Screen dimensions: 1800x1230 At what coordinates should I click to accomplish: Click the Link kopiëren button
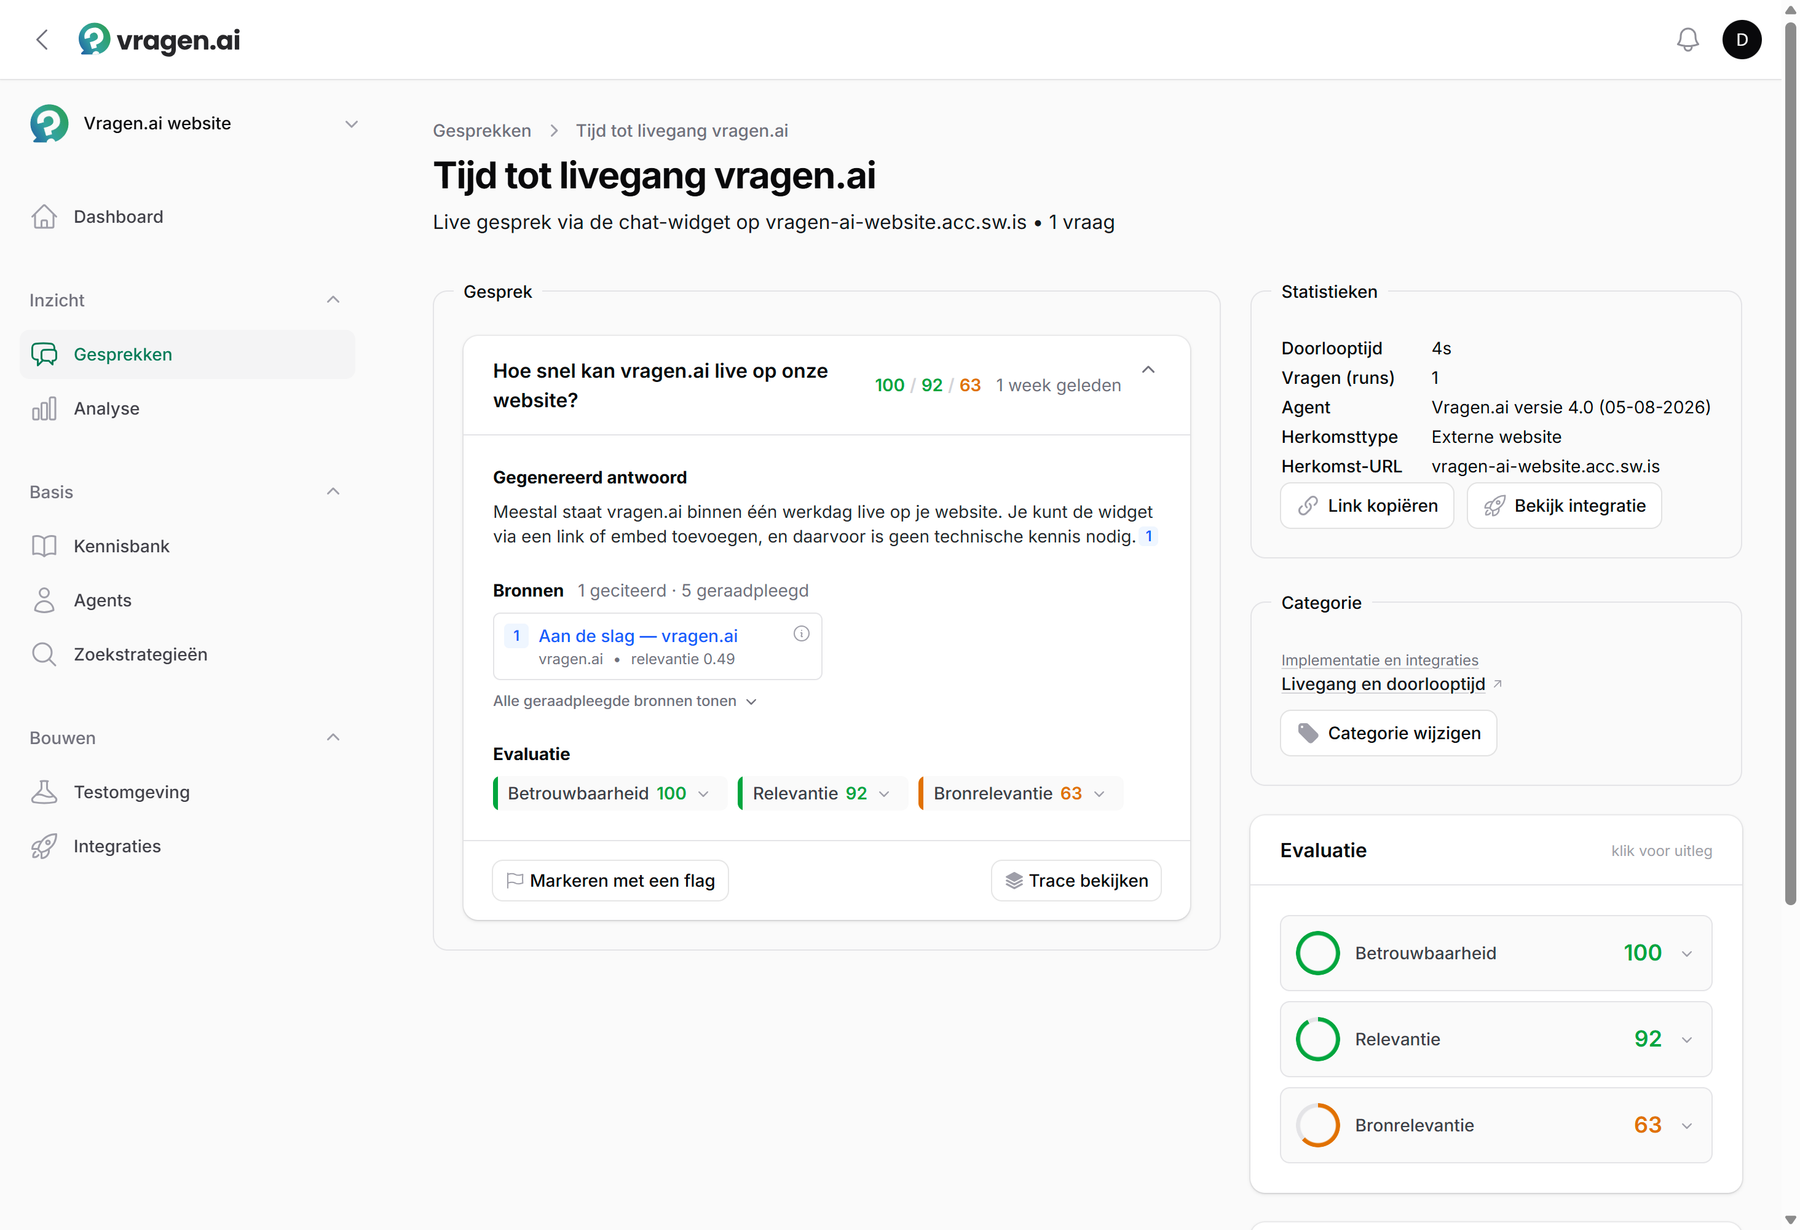pyautogui.click(x=1367, y=506)
